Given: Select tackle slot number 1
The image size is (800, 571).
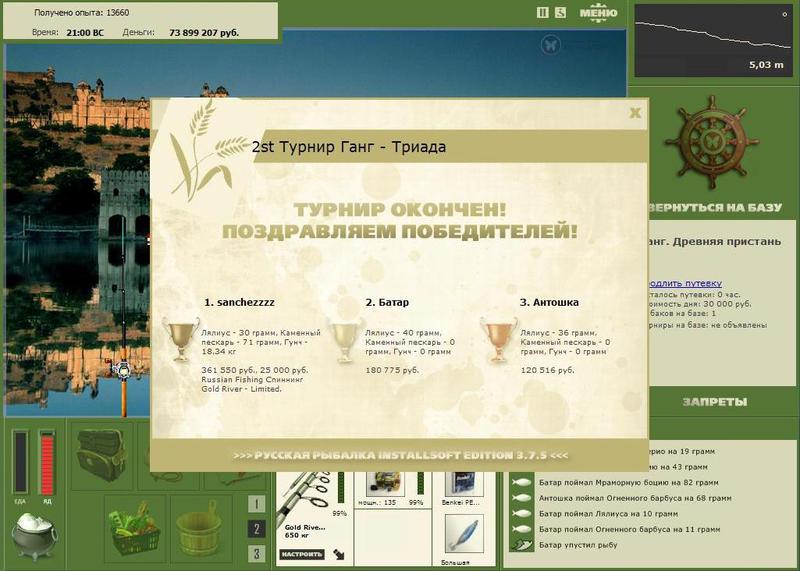Looking at the screenshot, I should click(256, 504).
